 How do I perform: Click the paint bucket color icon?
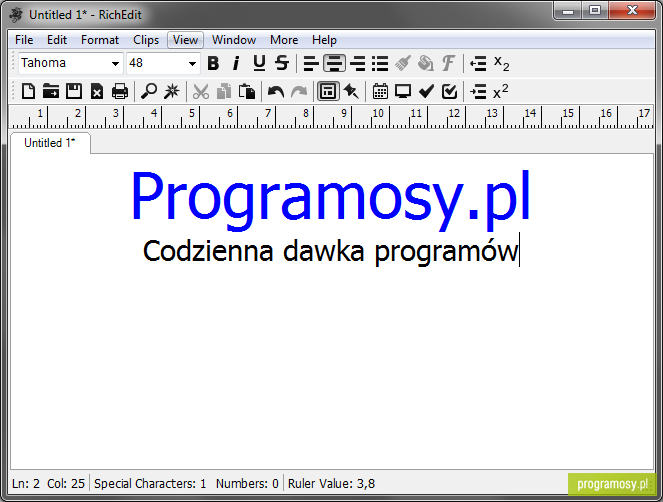click(x=426, y=63)
